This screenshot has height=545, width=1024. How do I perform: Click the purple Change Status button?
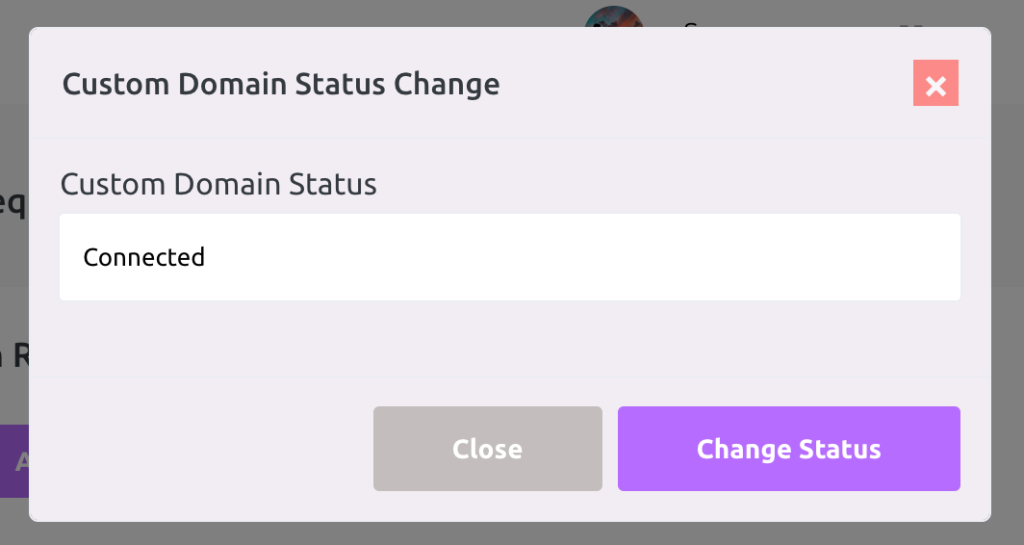789,448
